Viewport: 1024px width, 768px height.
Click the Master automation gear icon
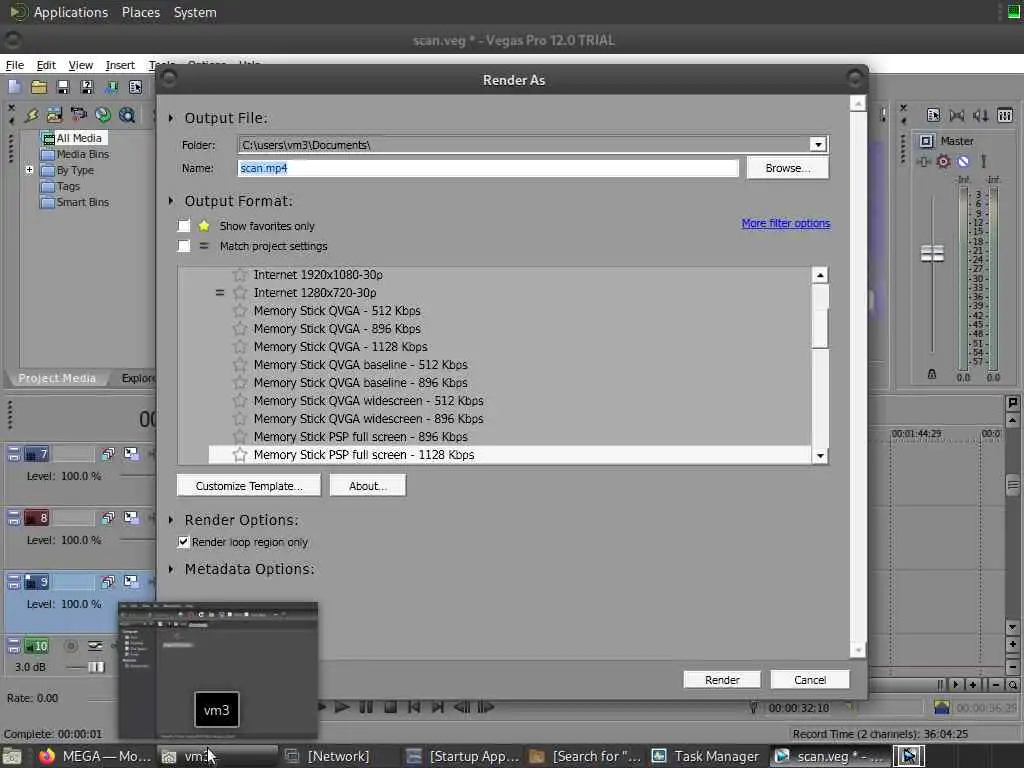[943, 161]
